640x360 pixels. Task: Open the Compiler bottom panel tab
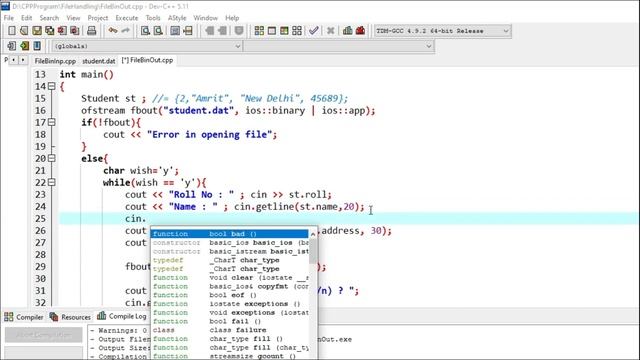point(24,317)
